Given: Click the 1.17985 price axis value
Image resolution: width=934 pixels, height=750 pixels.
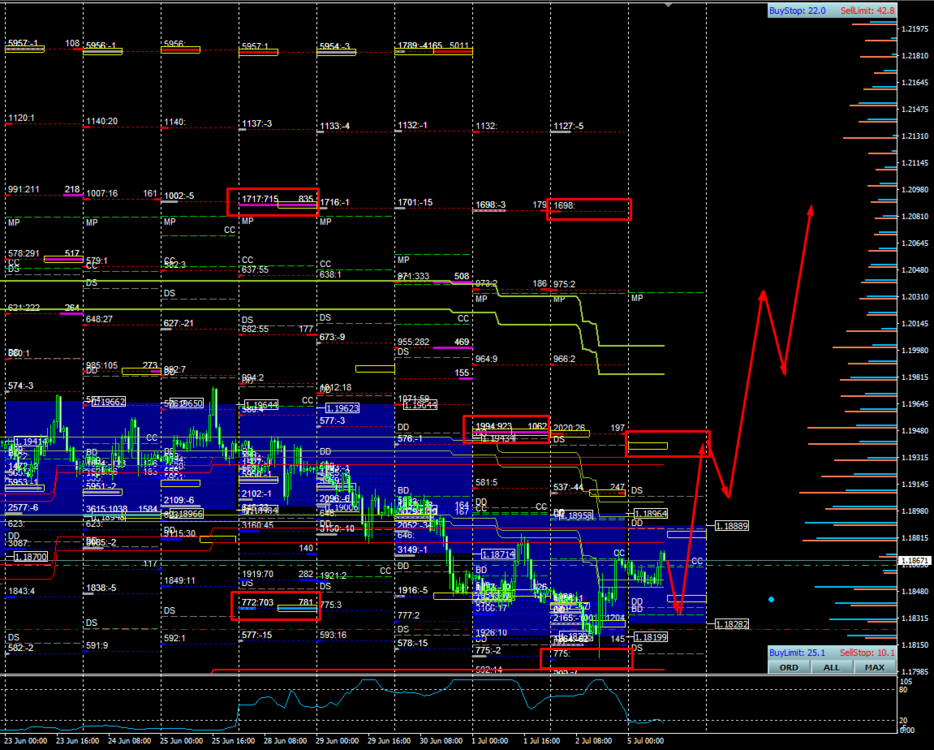Looking at the screenshot, I should [x=916, y=672].
